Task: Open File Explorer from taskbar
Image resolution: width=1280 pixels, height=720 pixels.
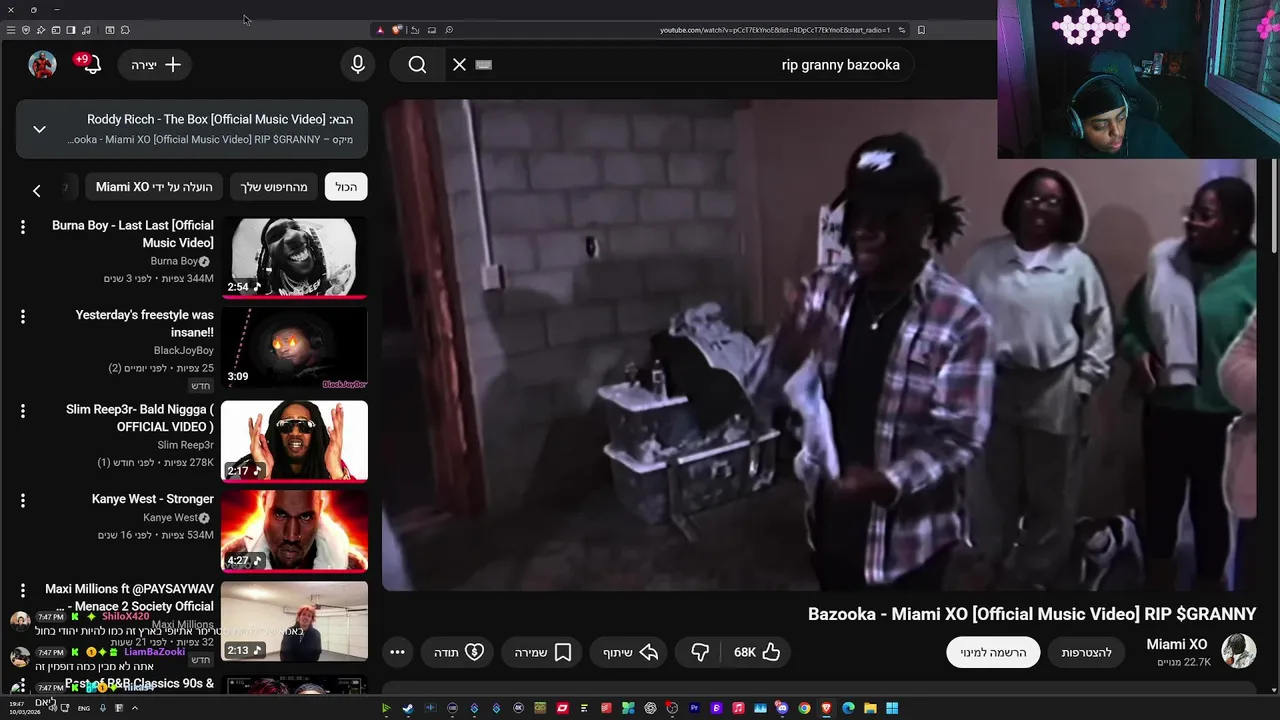Action: point(870,708)
